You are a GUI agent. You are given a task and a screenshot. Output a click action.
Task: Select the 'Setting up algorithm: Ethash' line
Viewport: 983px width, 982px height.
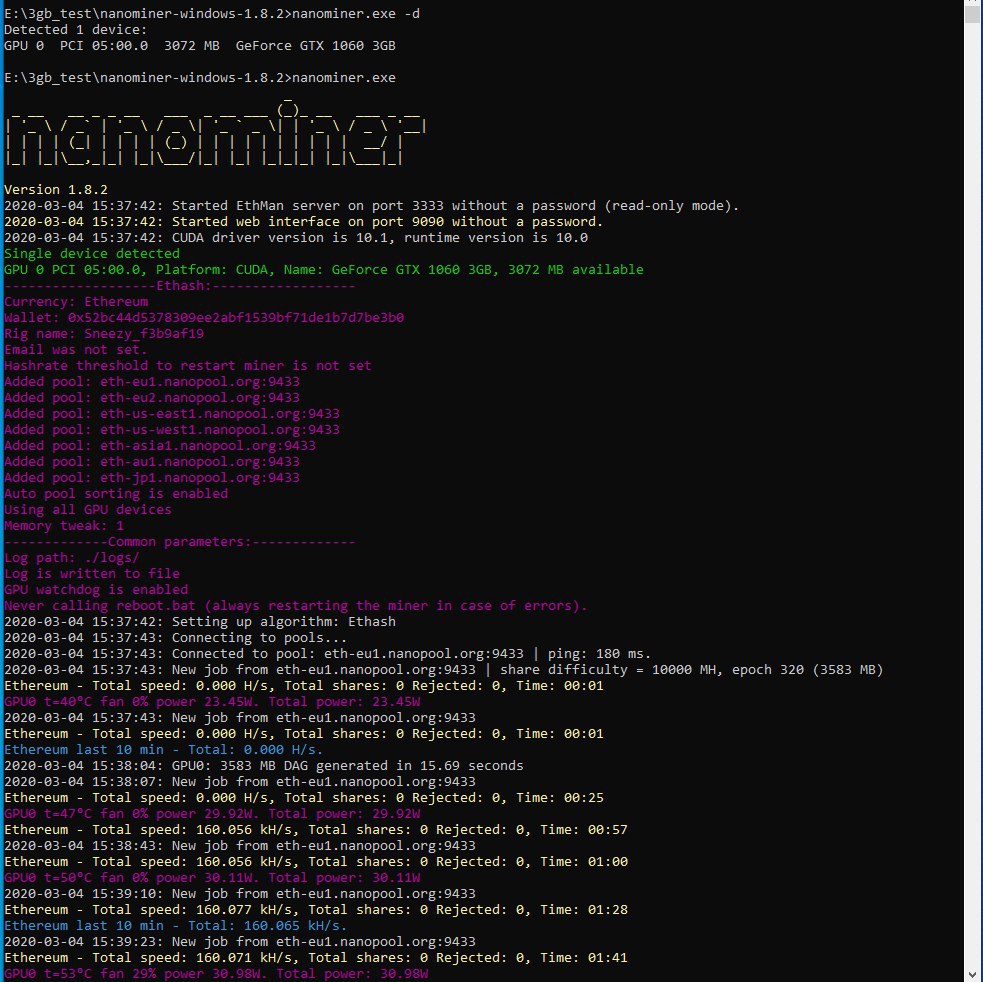click(200, 621)
